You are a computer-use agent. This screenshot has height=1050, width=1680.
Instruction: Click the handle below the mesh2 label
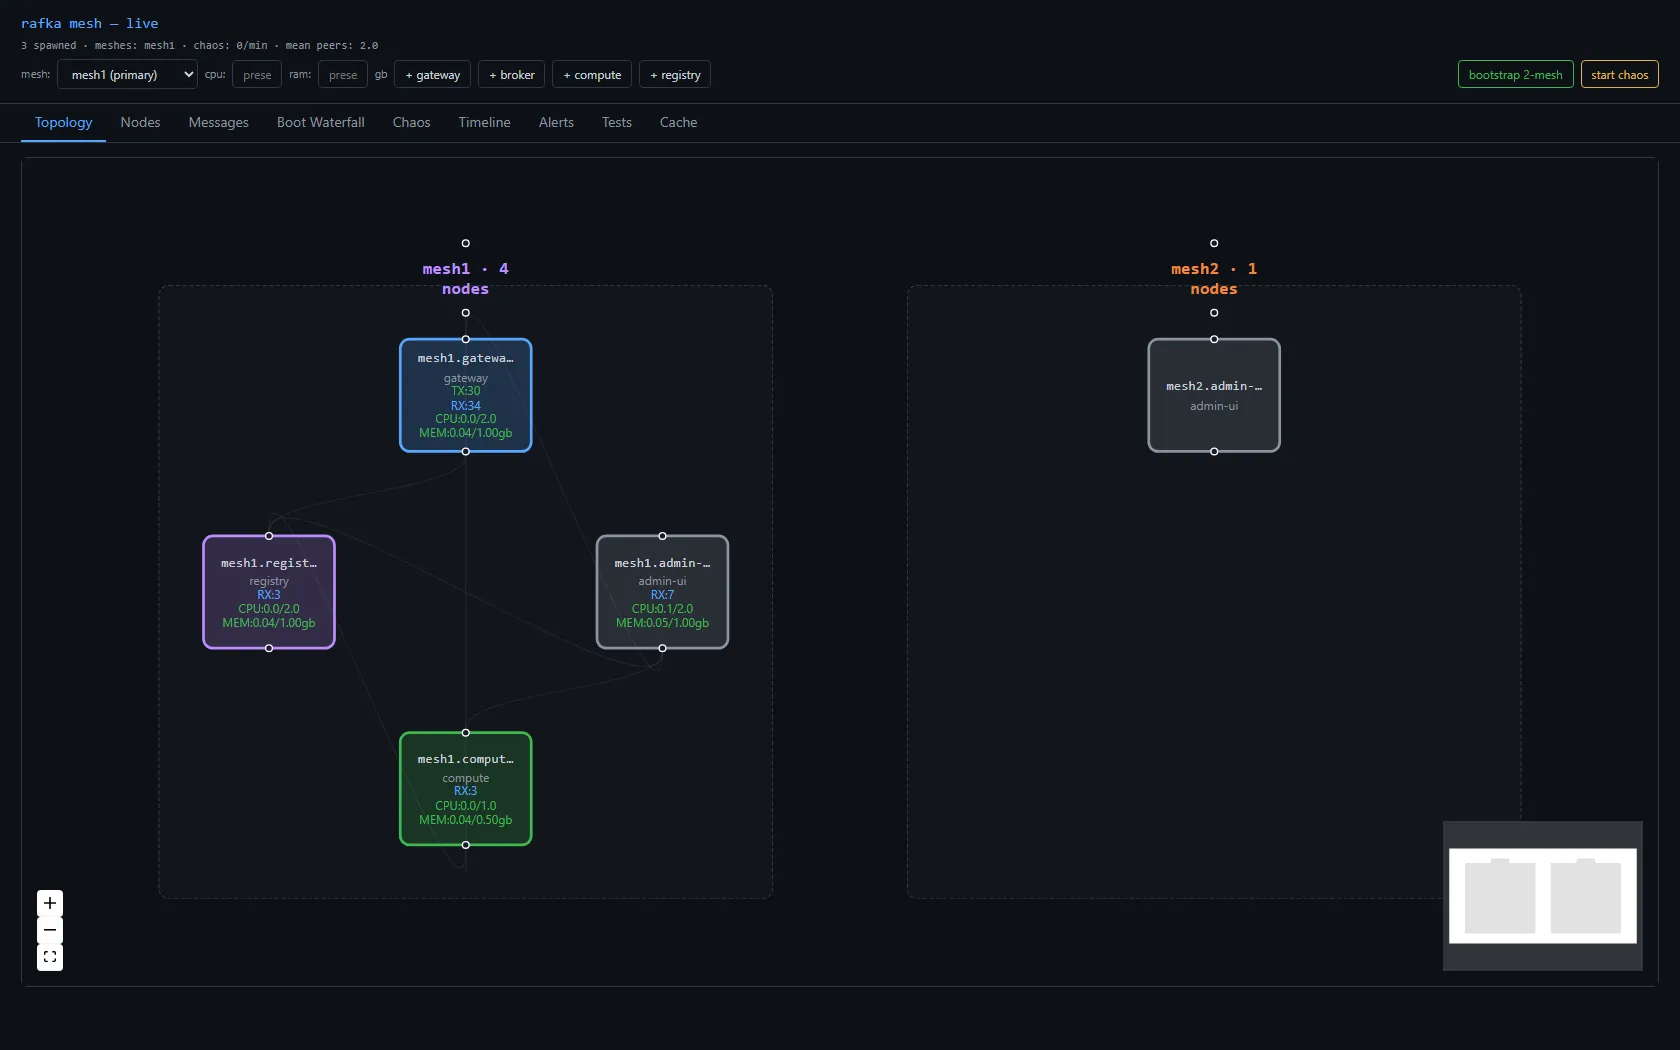[x=1214, y=313]
